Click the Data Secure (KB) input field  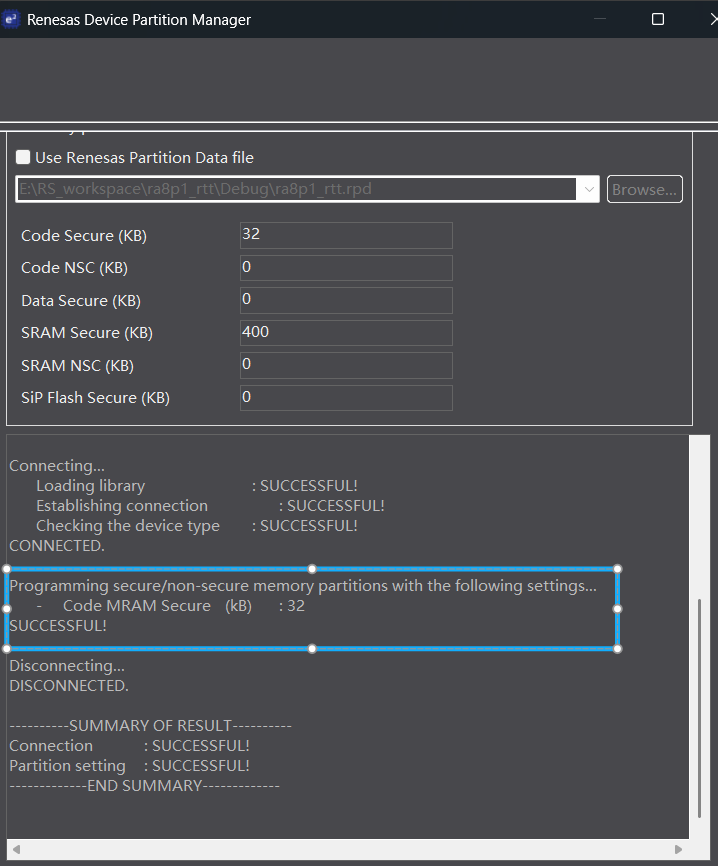point(346,300)
